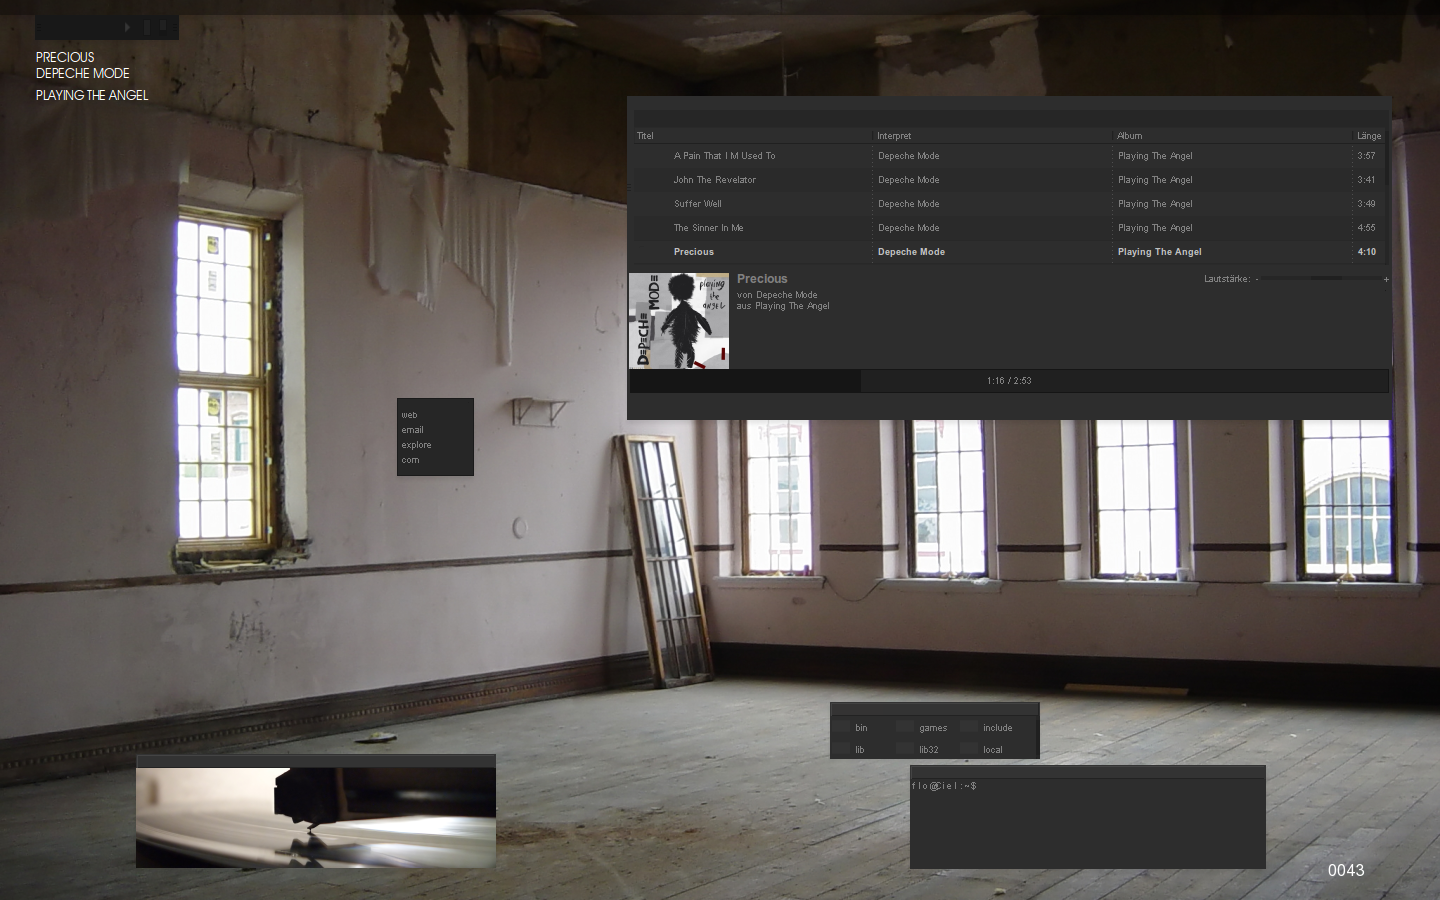Click the PRECIOUS desktop song title
The width and height of the screenshot is (1440, 900).
pos(65,58)
